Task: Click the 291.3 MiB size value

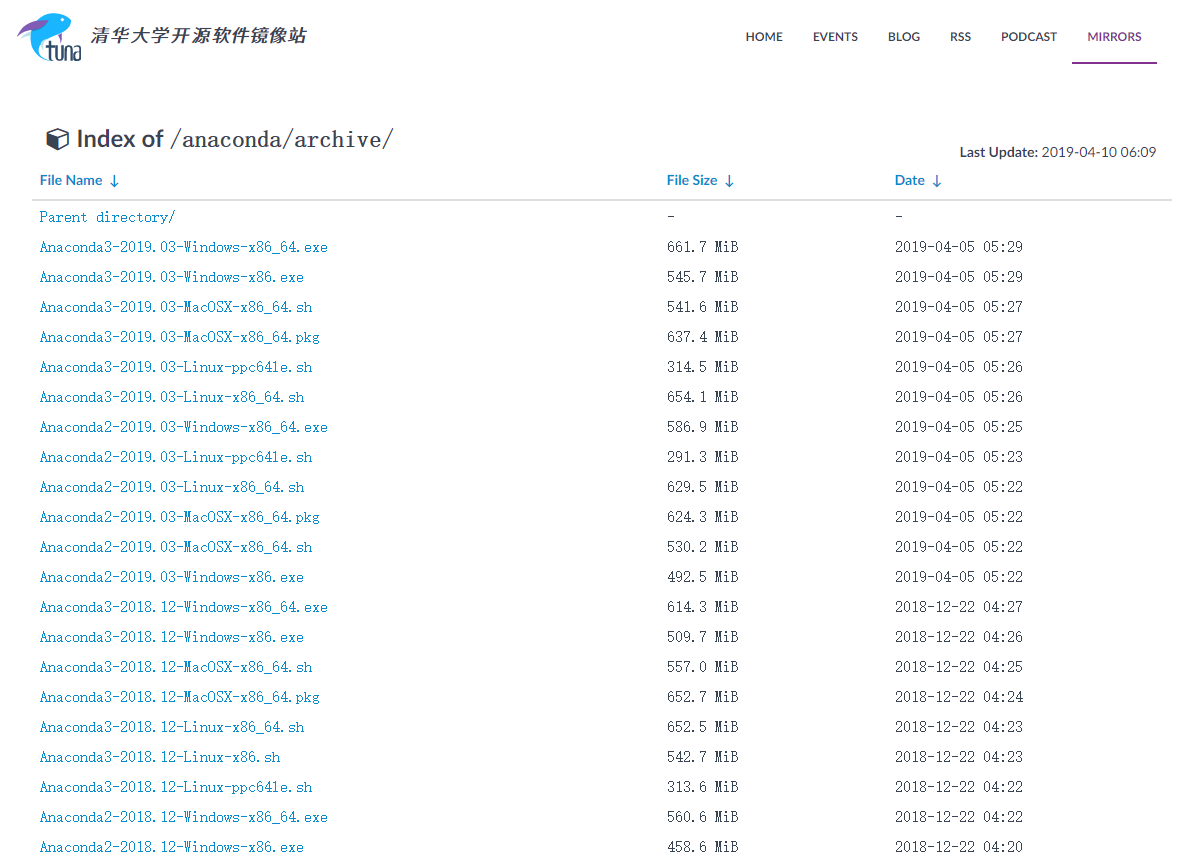Action: [702, 457]
